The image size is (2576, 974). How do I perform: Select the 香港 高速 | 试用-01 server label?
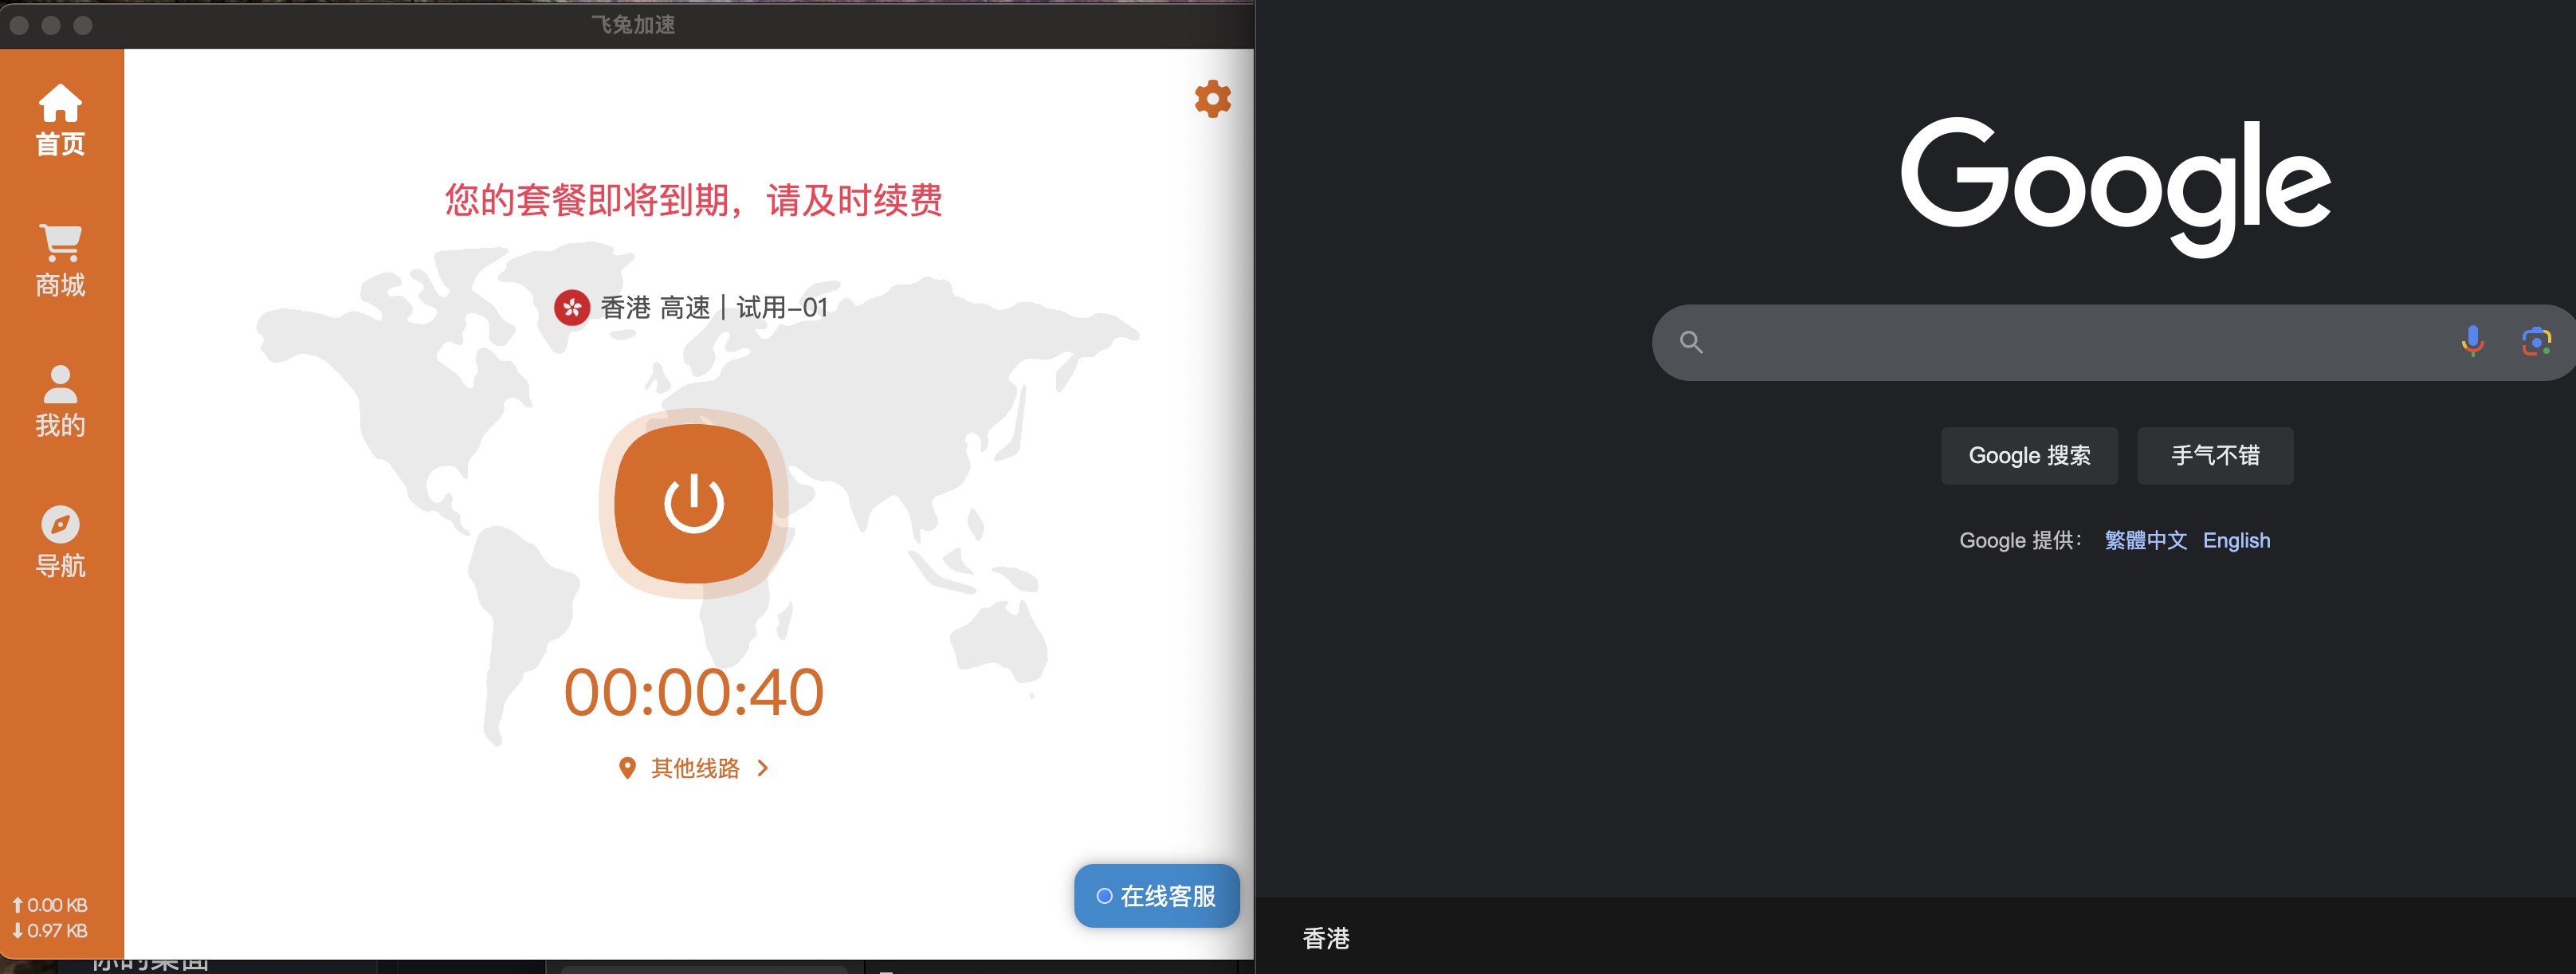pyautogui.click(x=714, y=307)
